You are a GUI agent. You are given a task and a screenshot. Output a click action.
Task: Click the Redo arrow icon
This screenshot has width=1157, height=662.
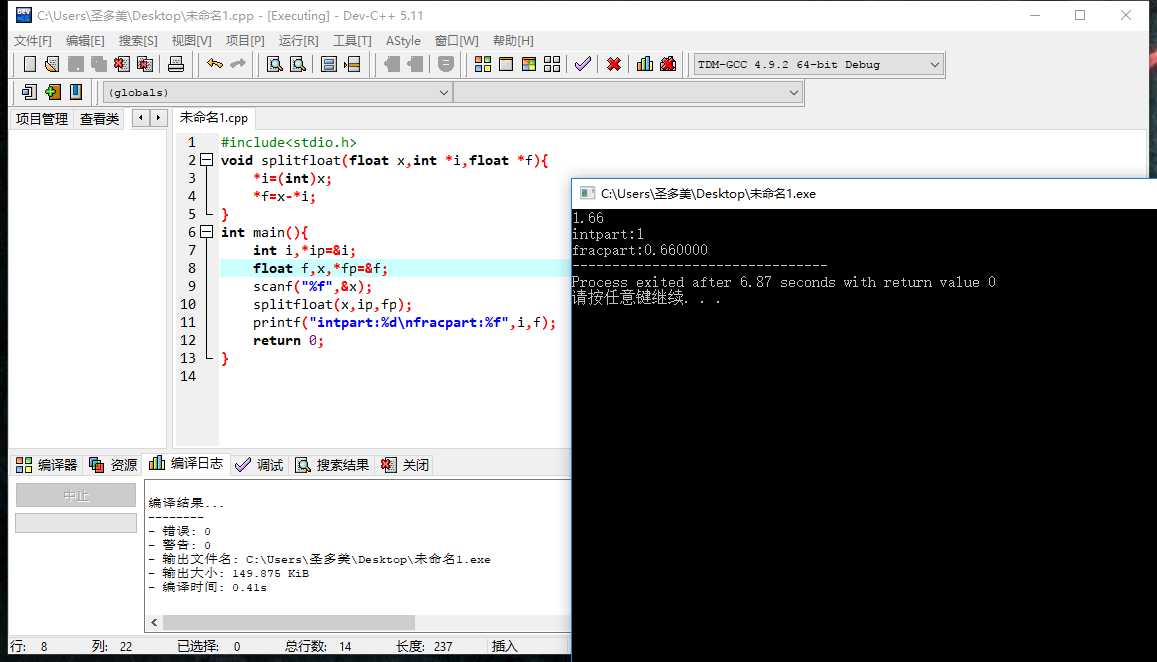coord(238,64)
